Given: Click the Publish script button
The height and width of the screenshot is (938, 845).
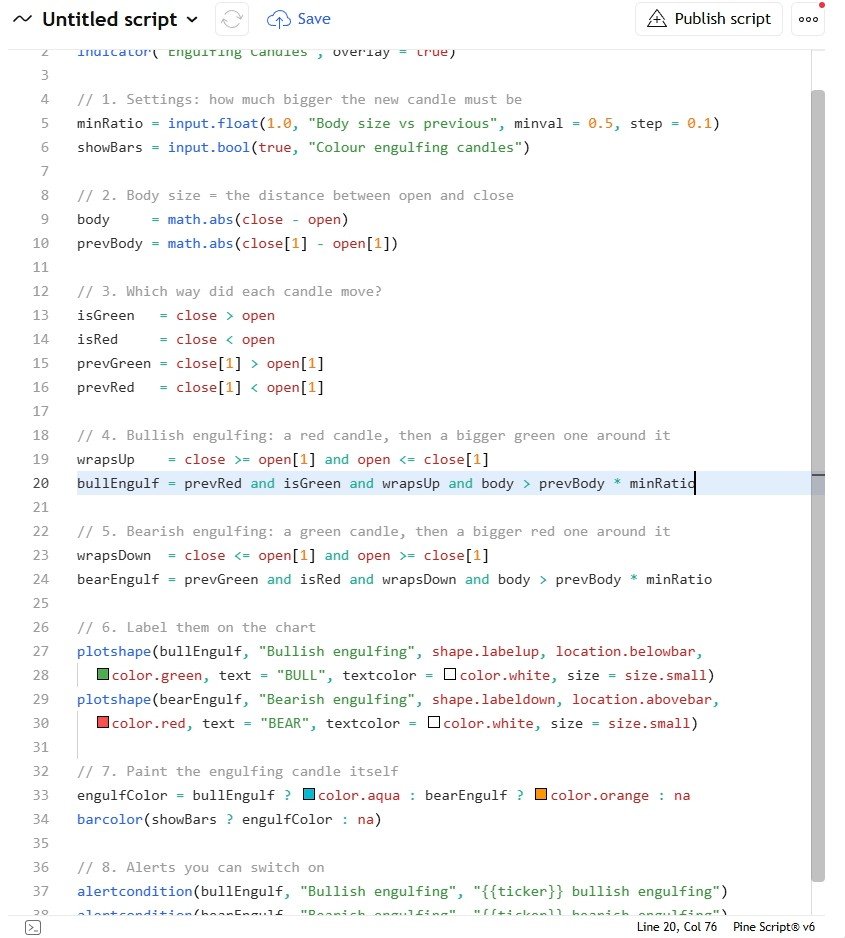Looking at the screenshot, I should (709, 19).
